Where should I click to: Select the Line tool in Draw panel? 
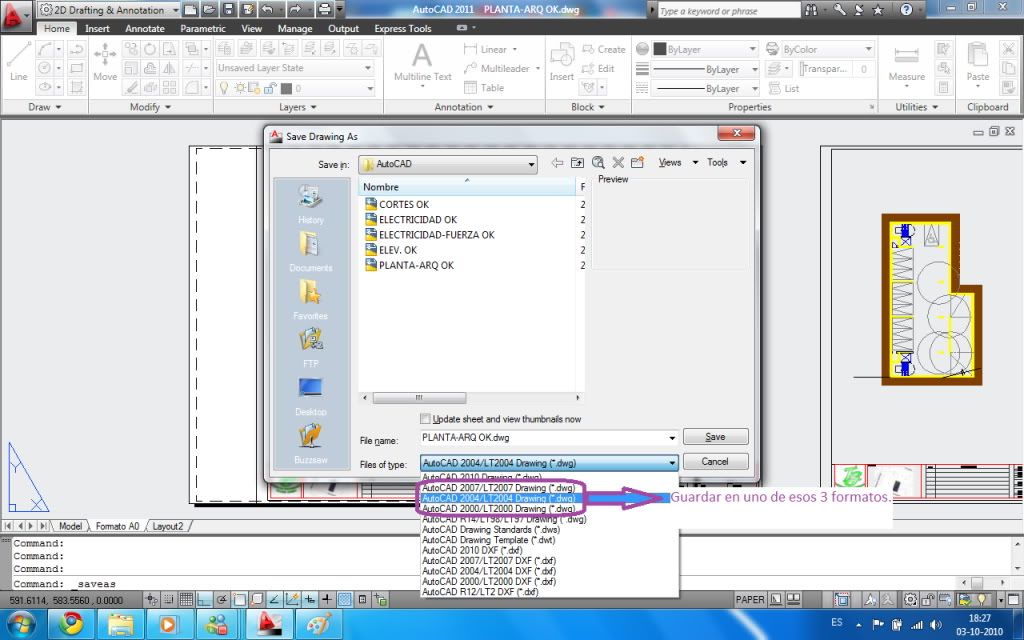click(18, 61)
